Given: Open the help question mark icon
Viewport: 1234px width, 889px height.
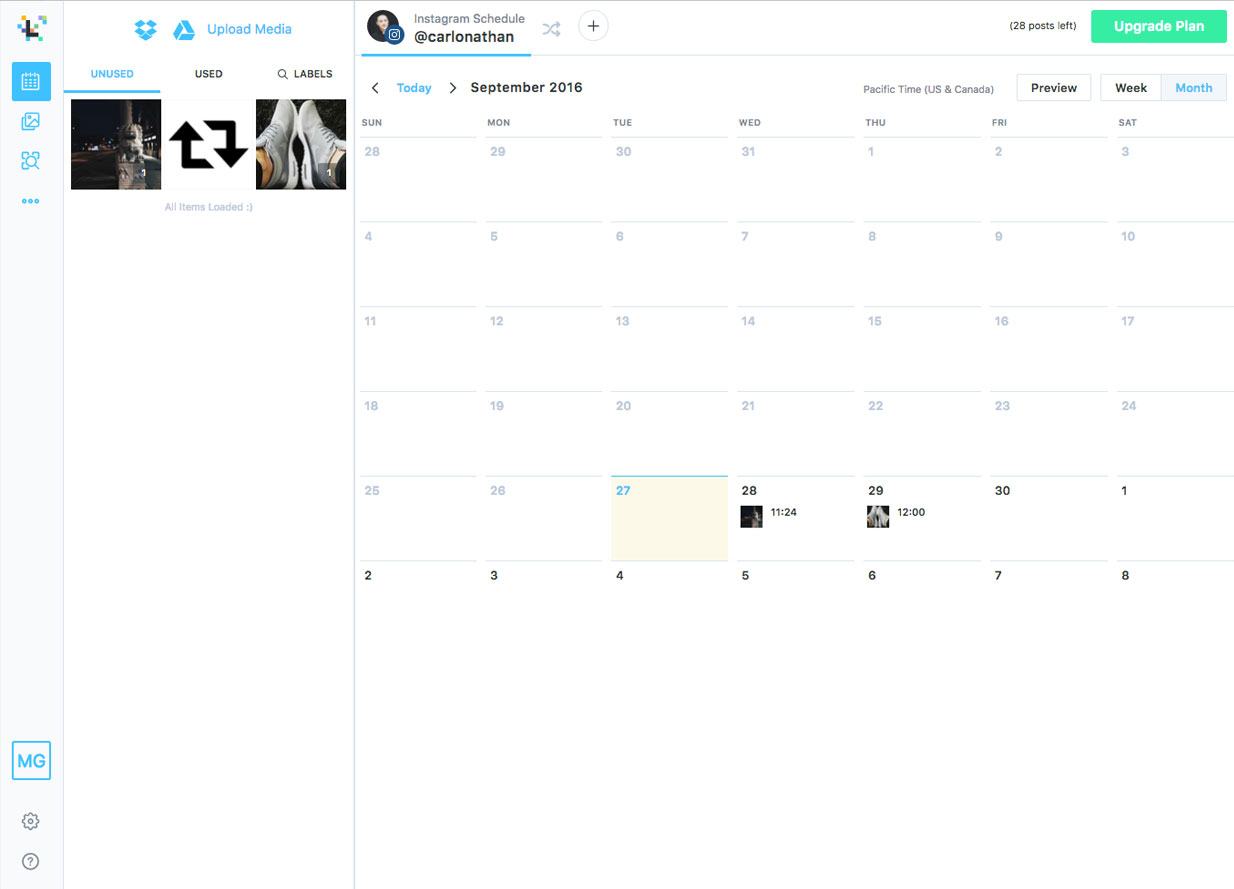Looking at the screenshot, I should (31, 861).
